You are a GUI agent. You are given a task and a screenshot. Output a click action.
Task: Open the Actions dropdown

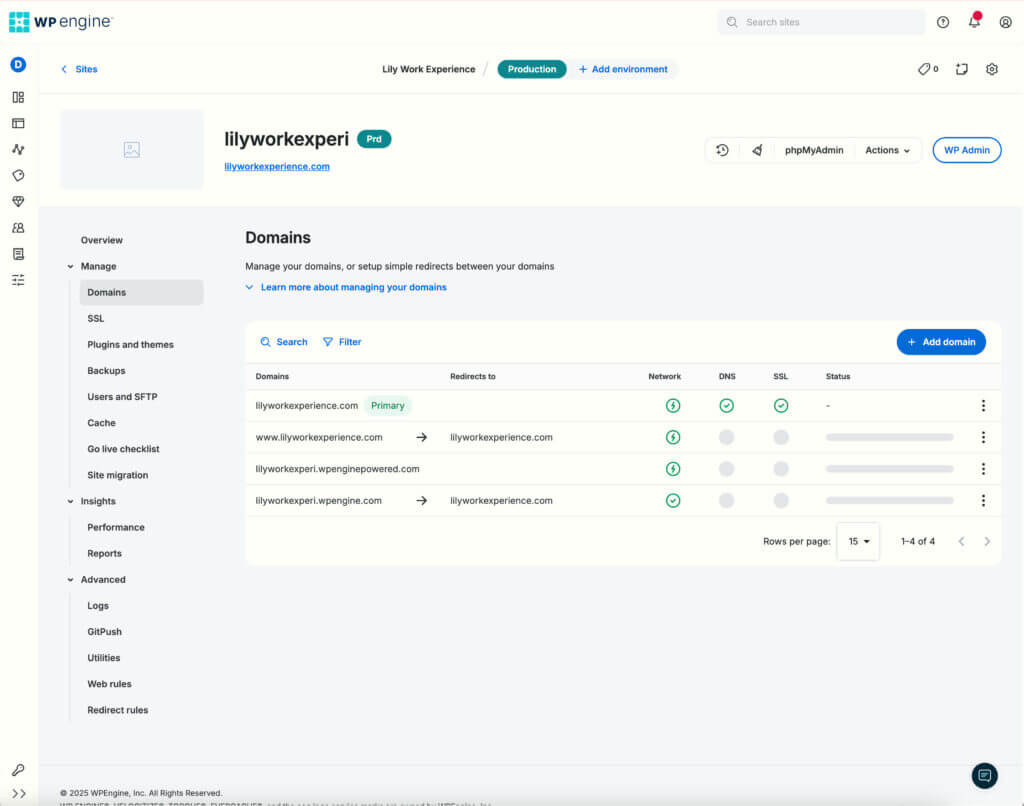coord(887,150)
